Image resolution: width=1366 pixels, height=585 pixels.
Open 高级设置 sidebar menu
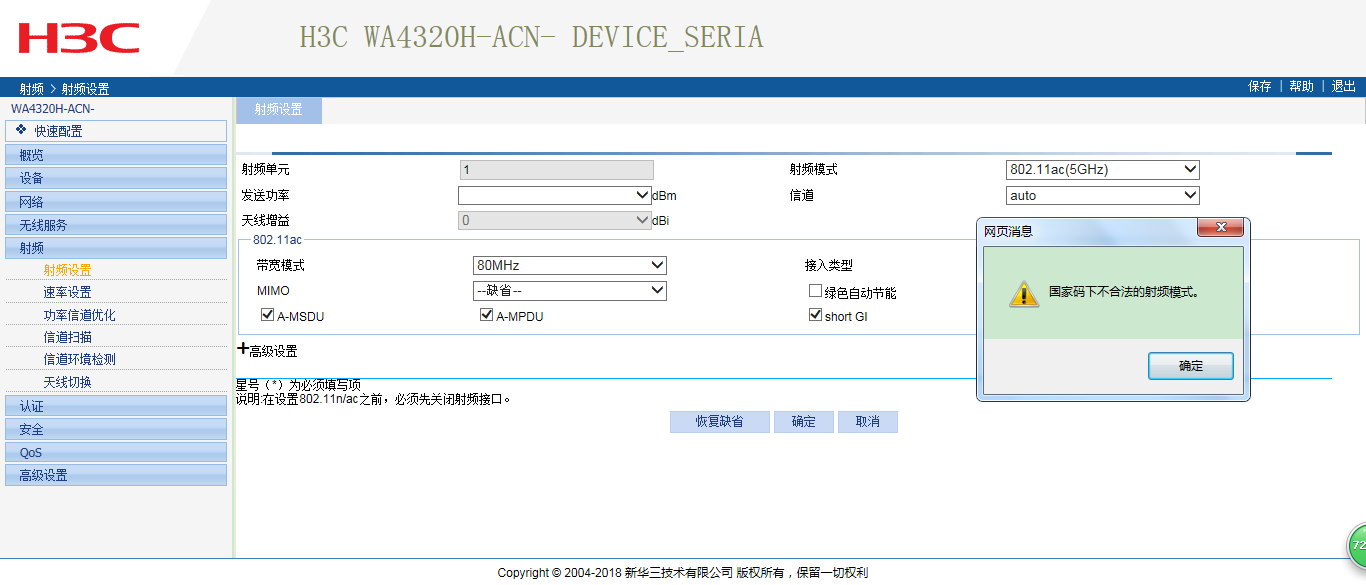coord(116,475)
